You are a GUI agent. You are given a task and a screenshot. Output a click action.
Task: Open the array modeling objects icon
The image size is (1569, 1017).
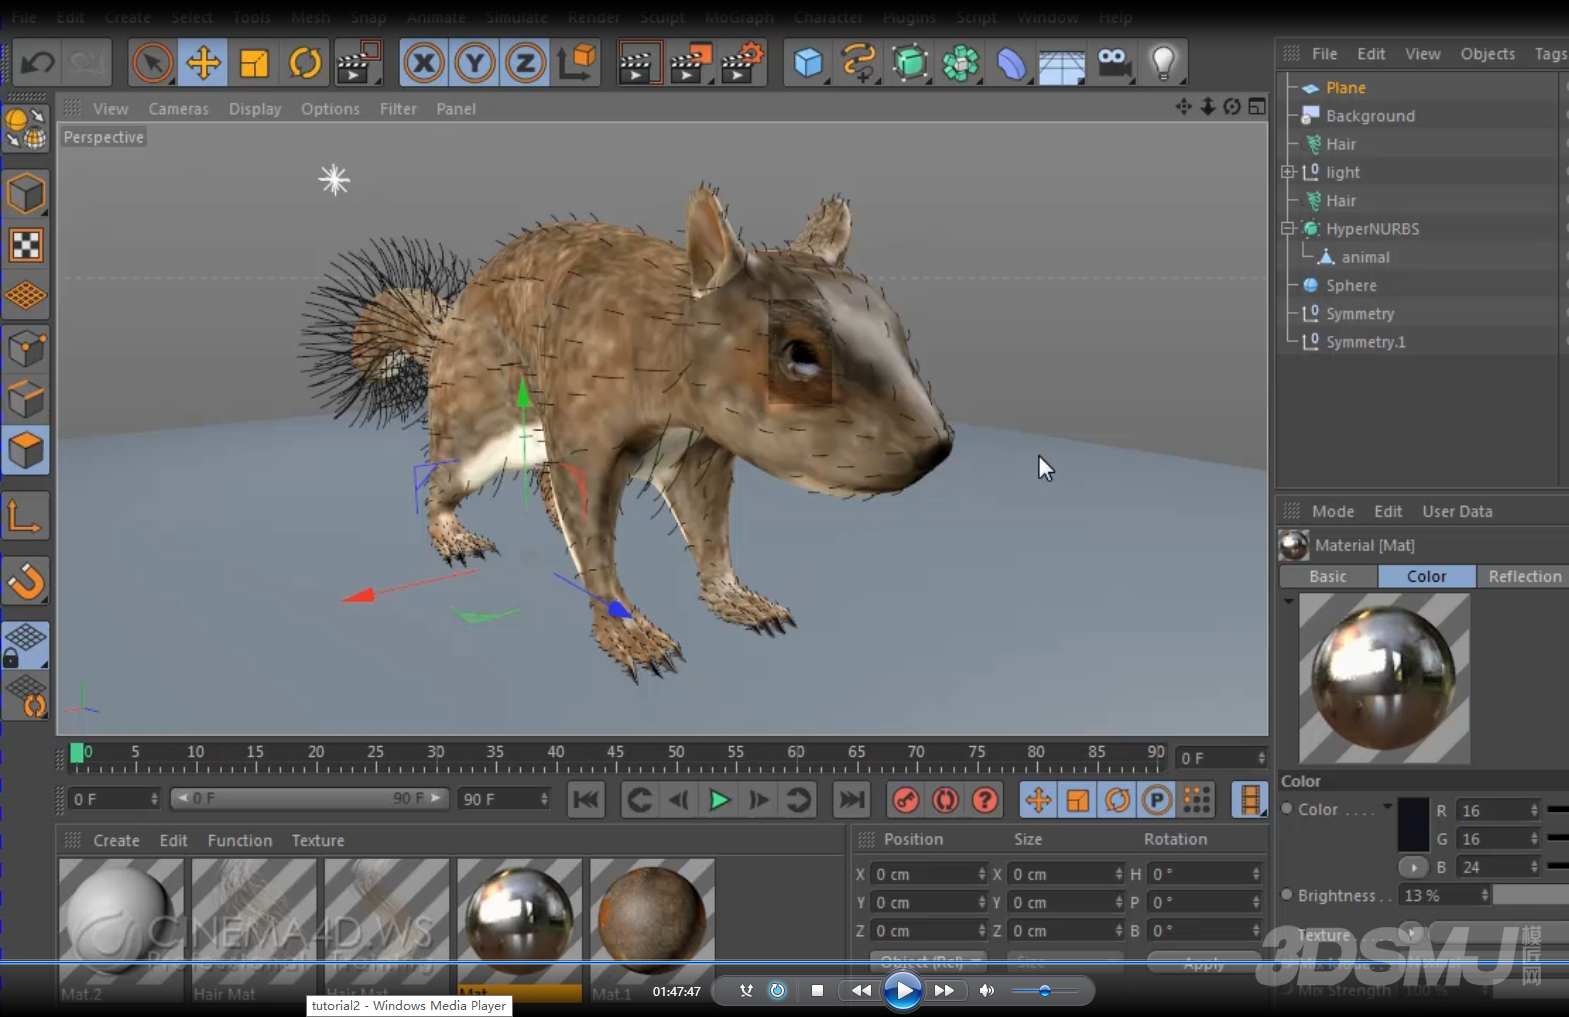(961, 63)
